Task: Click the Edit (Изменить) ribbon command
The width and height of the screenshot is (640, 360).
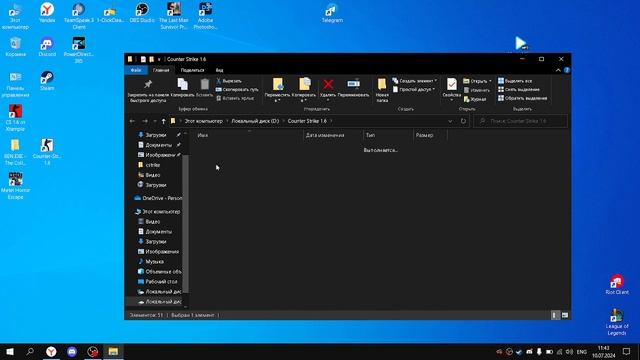Action: [476, 90]
